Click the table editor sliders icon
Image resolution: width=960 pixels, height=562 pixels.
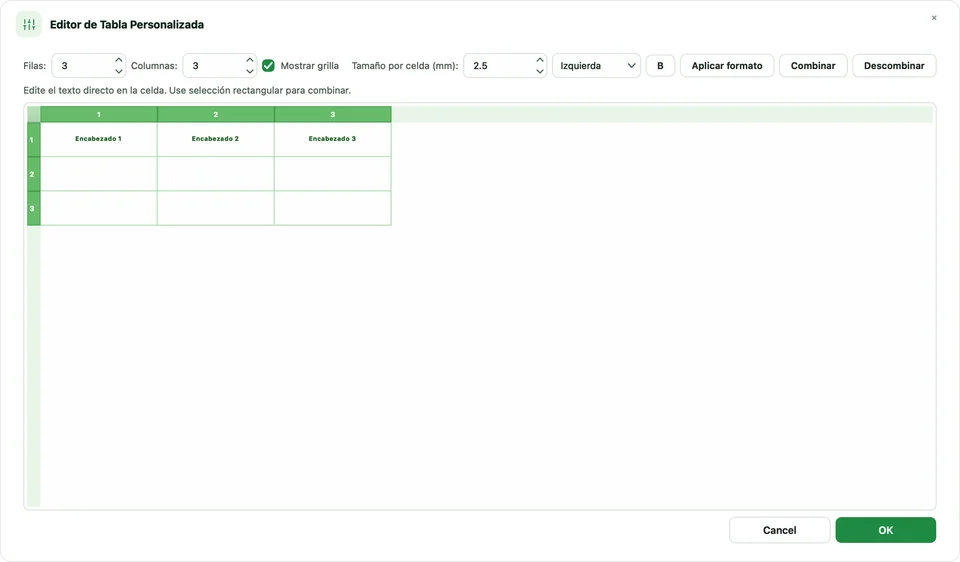click(x=29, y=24)
